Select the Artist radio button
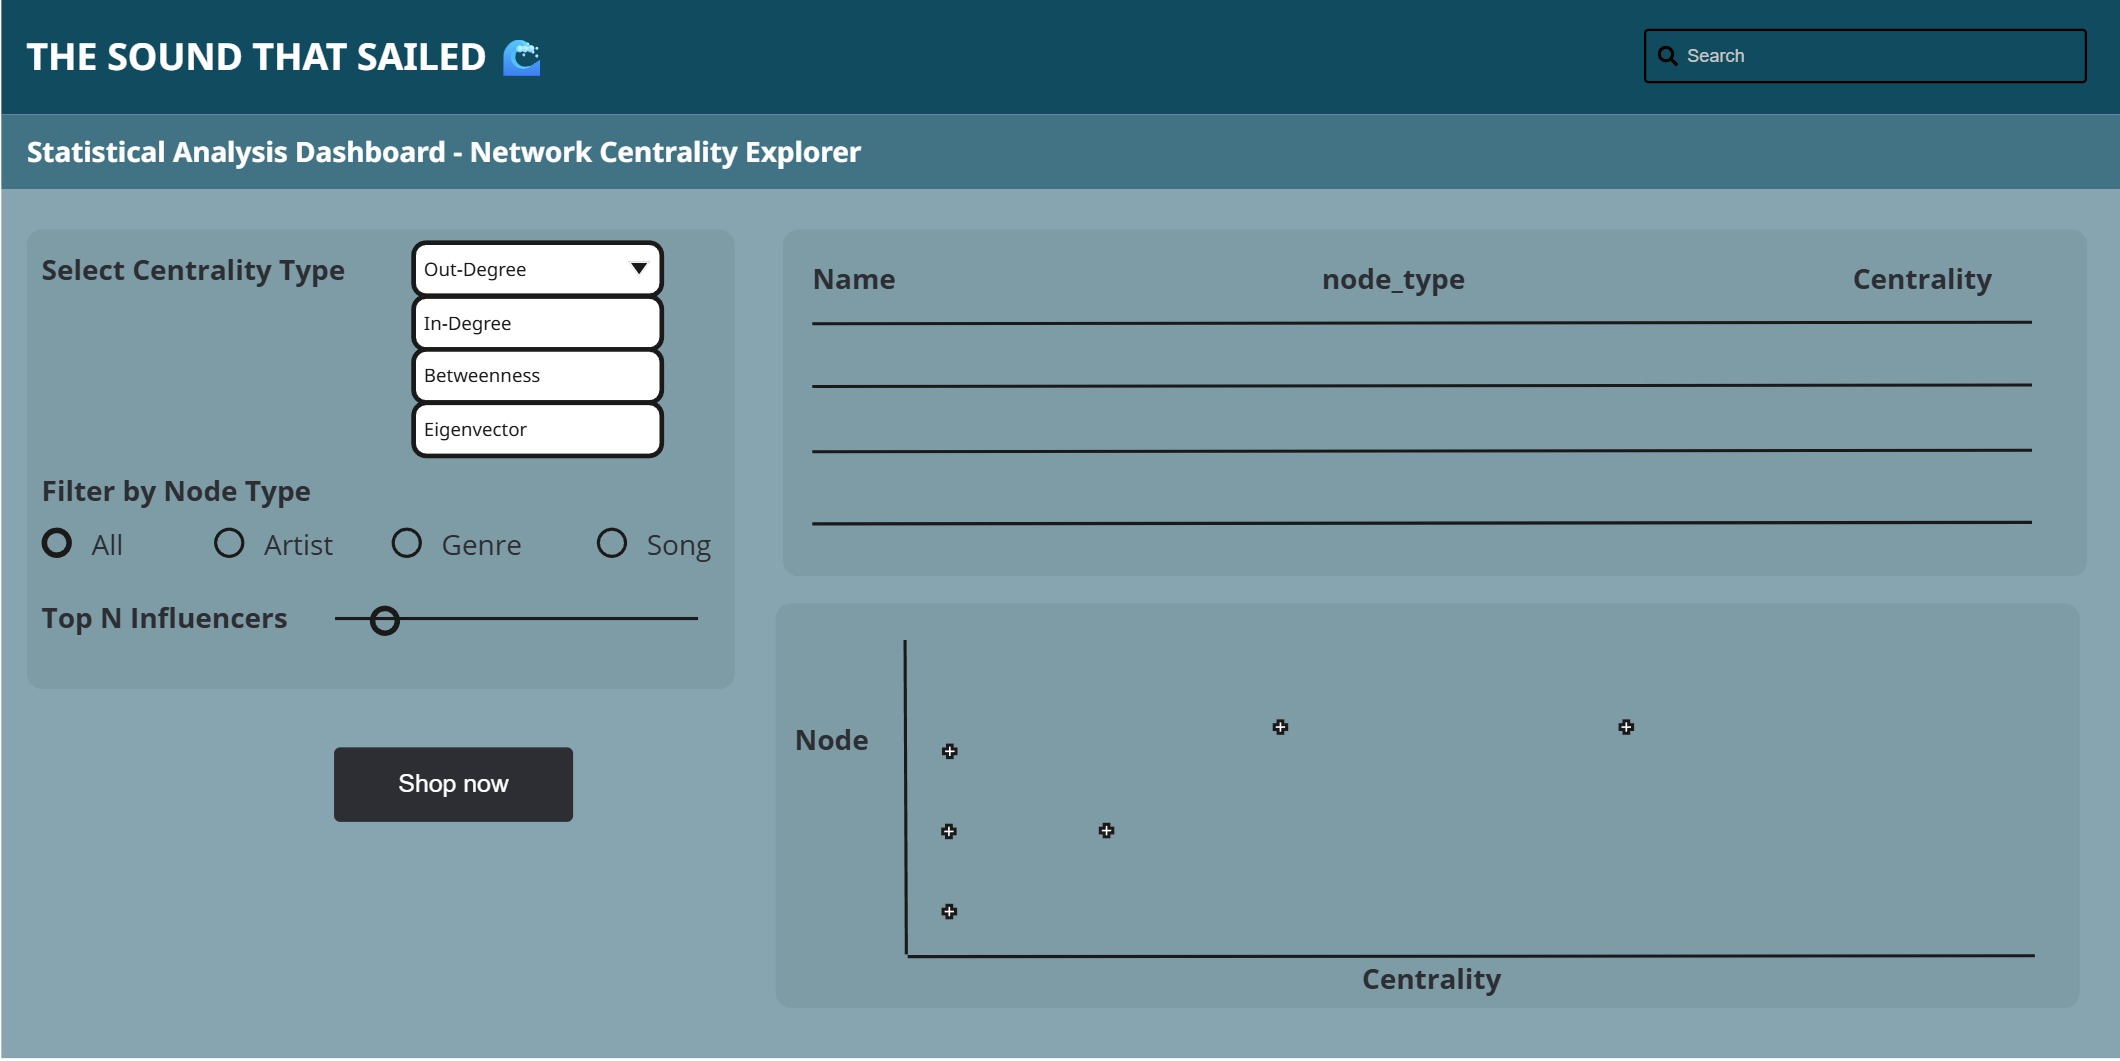The image size is (2120, 1061). point(229,543)
